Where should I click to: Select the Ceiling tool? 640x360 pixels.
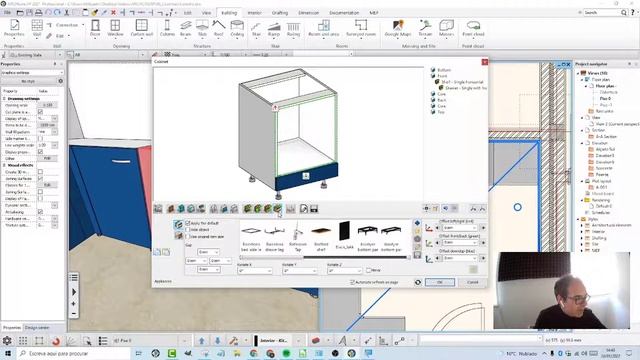237,28
